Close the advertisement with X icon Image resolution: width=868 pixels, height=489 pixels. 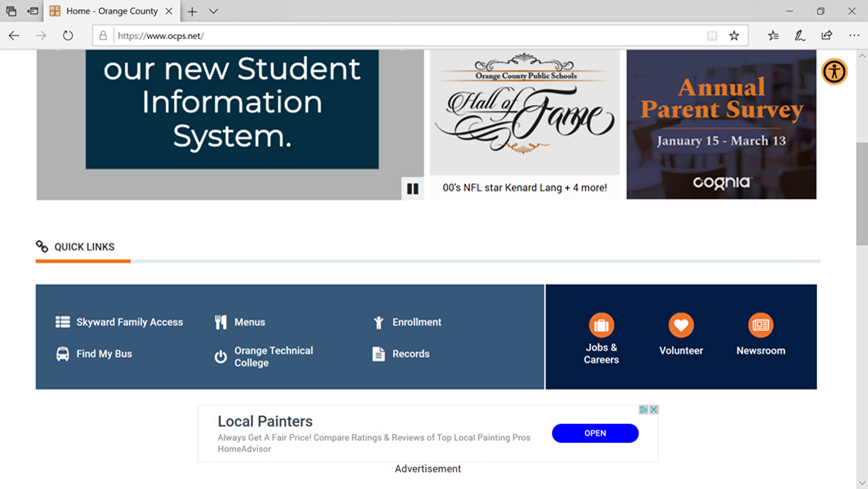(x=654, y=410)
